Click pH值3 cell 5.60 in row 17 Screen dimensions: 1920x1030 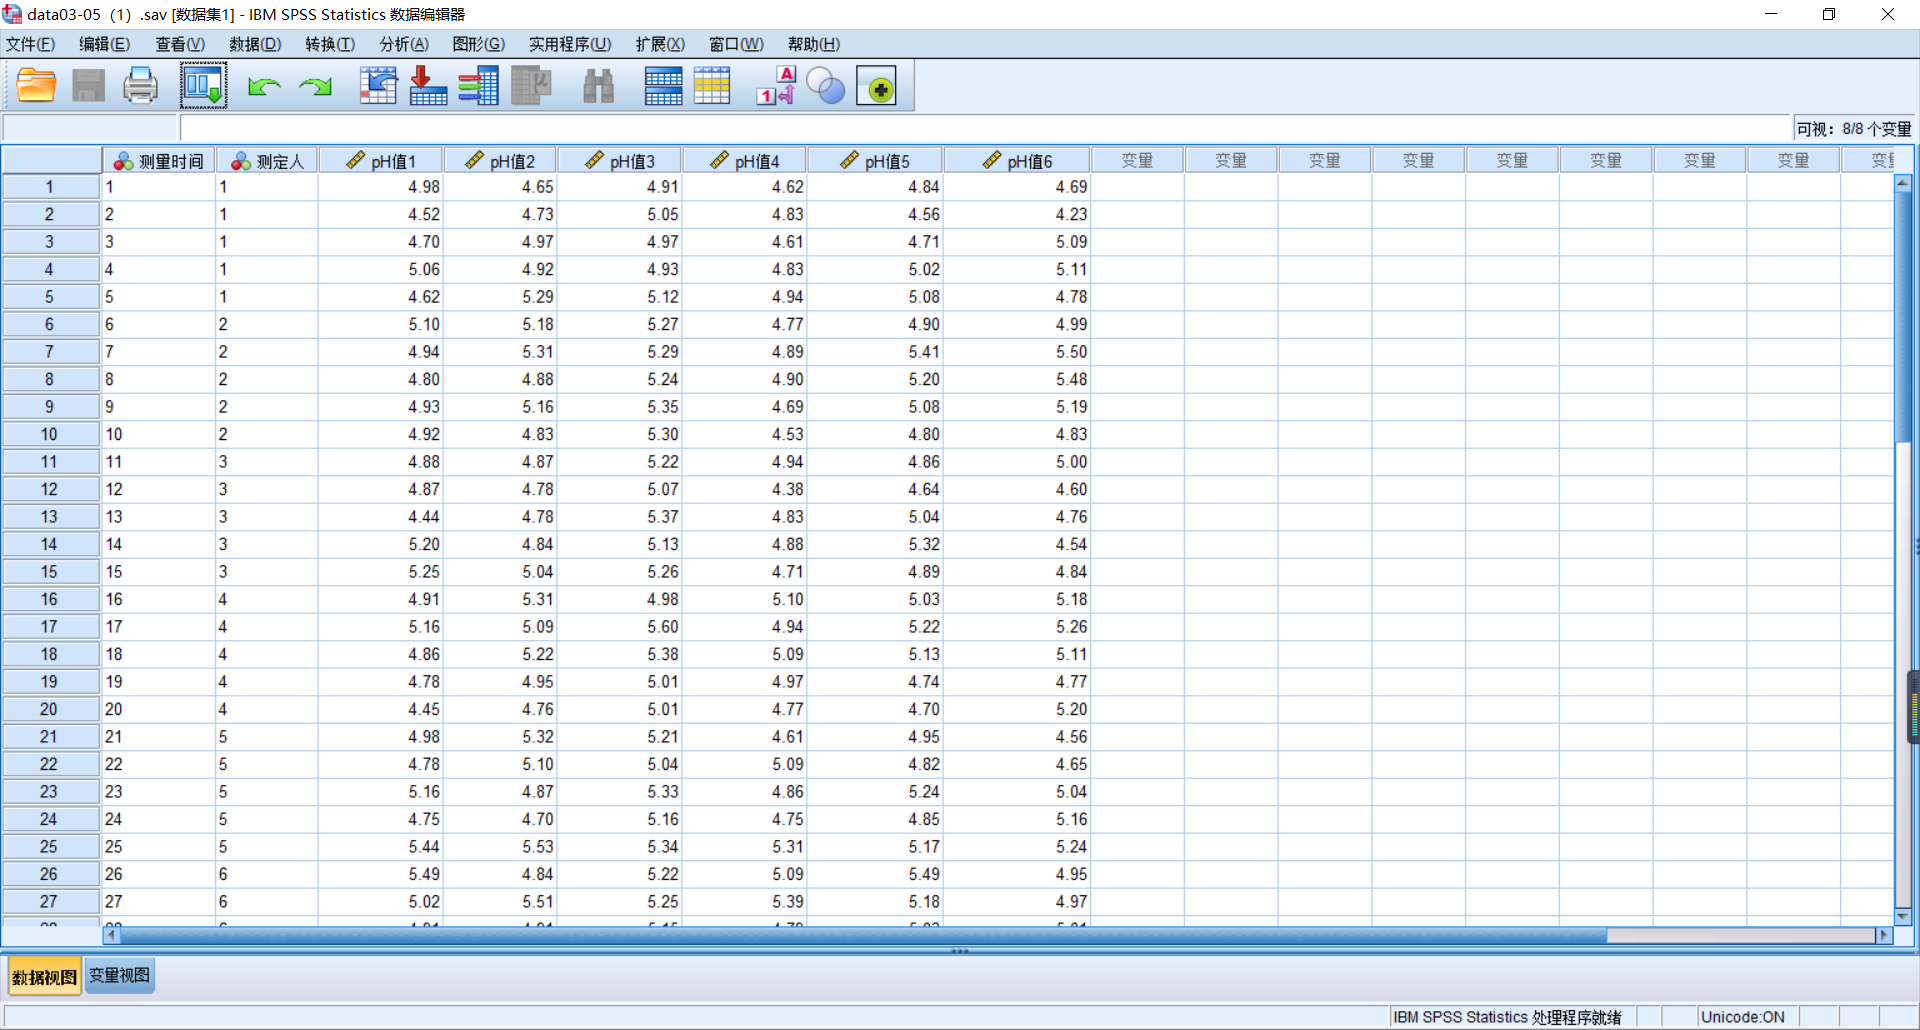coord(620,627)
